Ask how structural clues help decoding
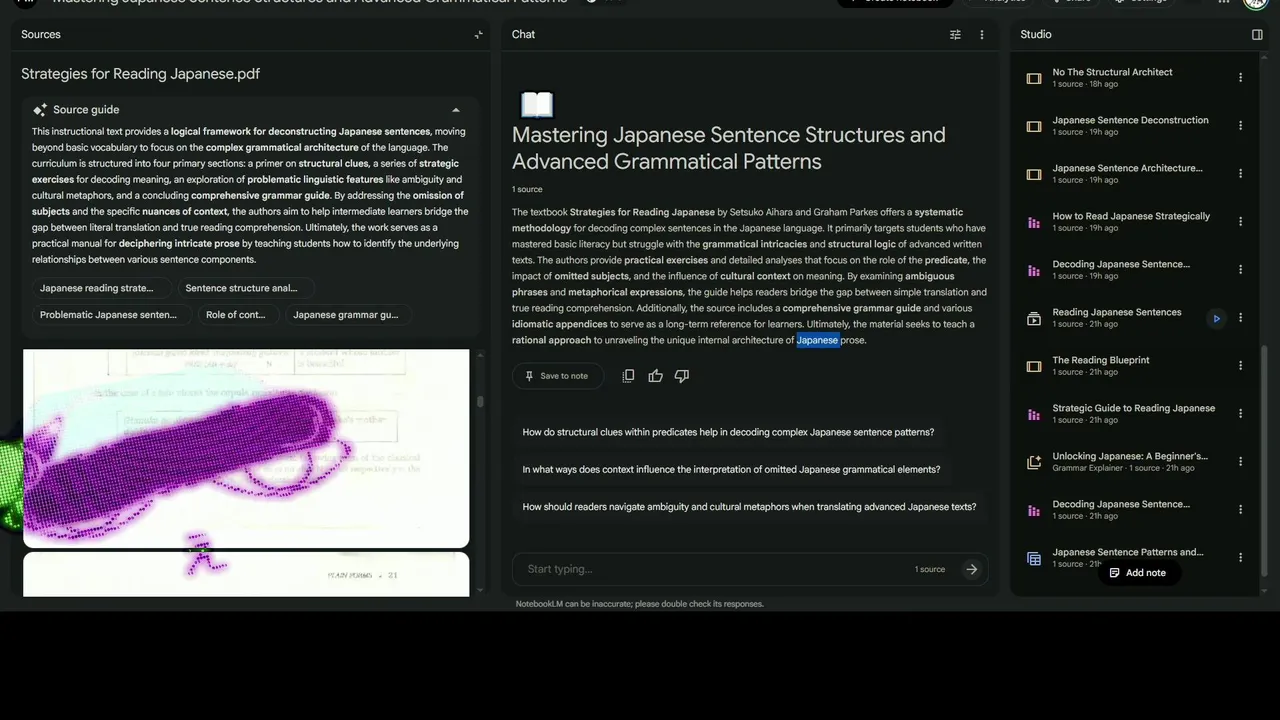 coord(728,432)
